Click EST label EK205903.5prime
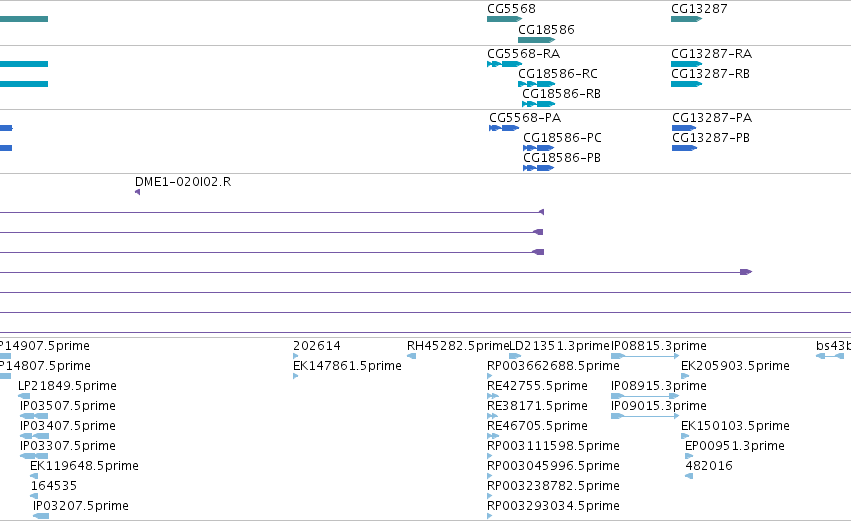The width and height of the screenshot is (851, 521). coord(735,366)
